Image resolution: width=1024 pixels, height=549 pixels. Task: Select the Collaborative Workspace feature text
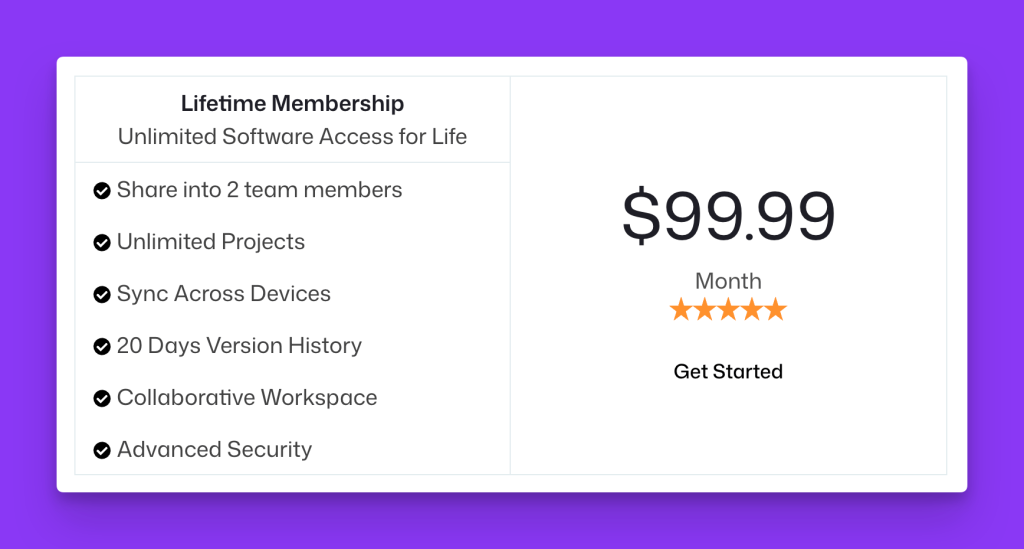(247, 398)
